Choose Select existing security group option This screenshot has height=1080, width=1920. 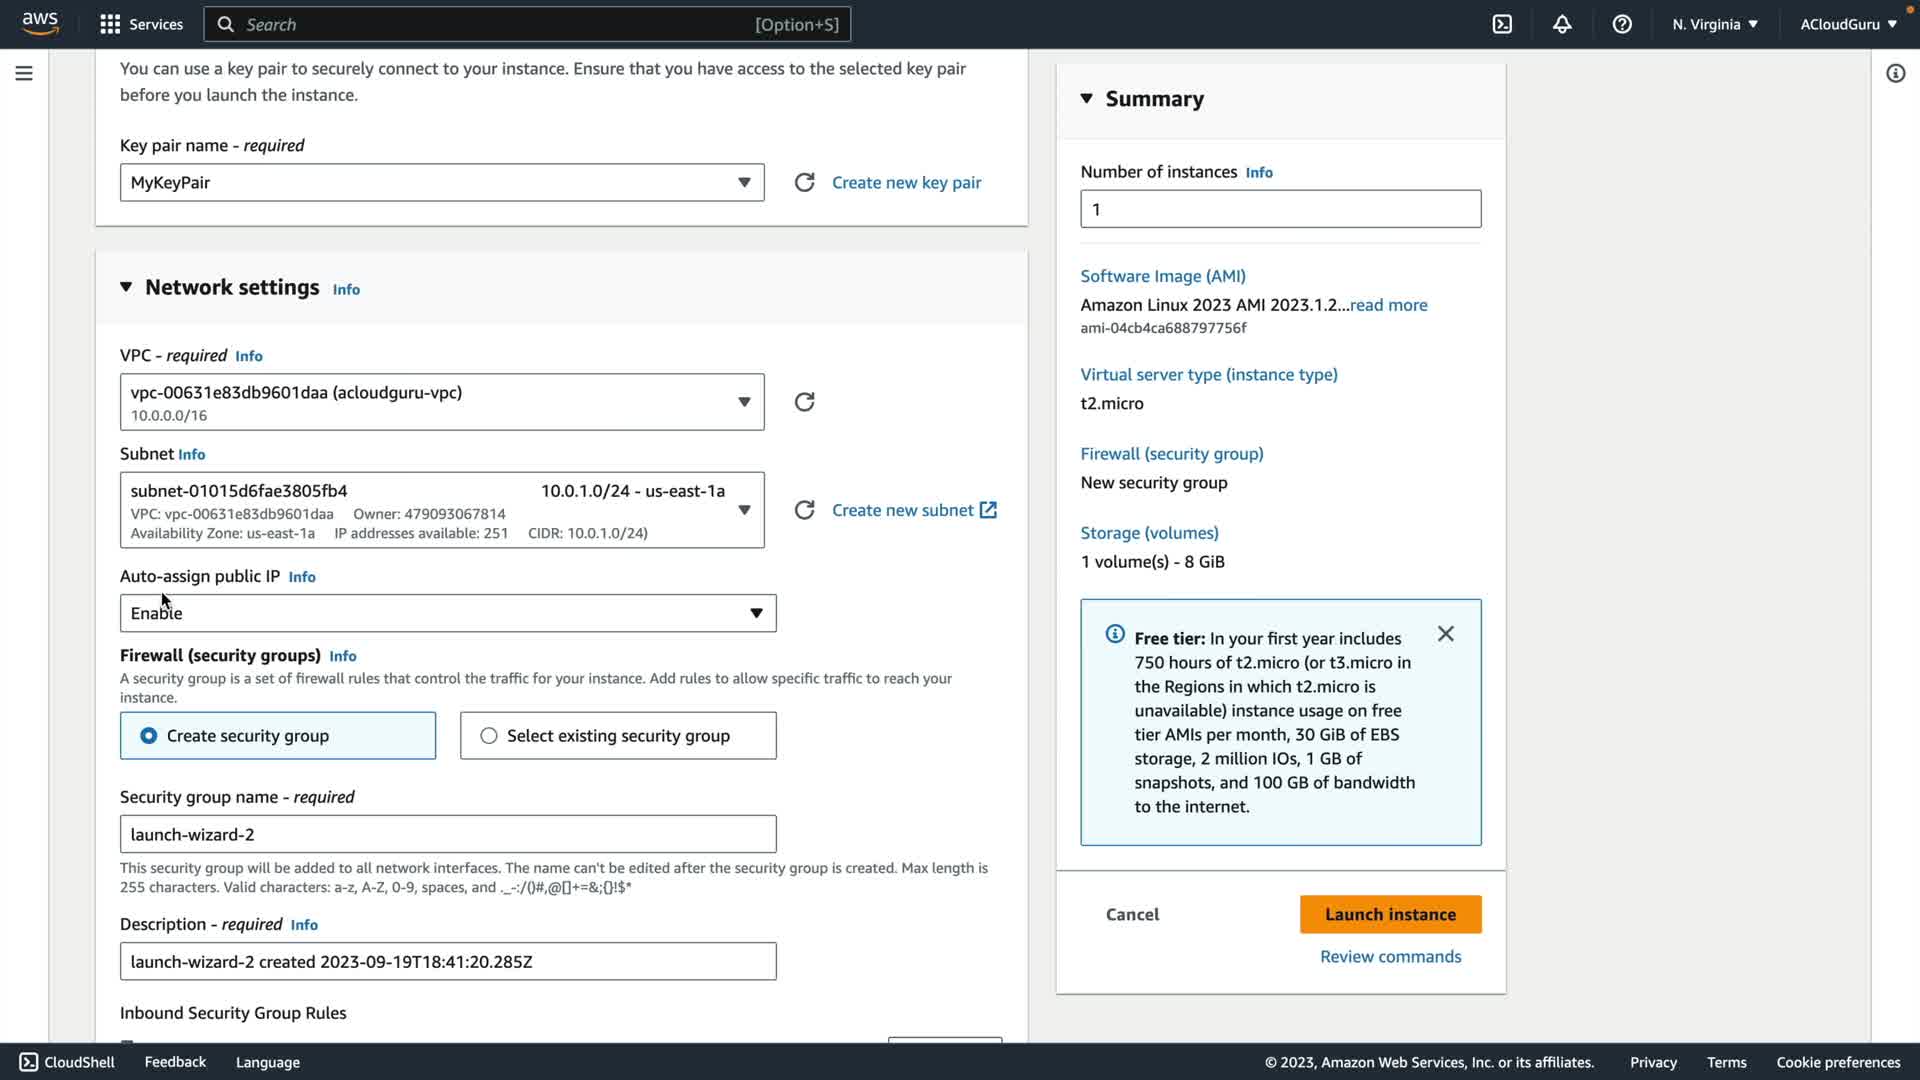489,736
